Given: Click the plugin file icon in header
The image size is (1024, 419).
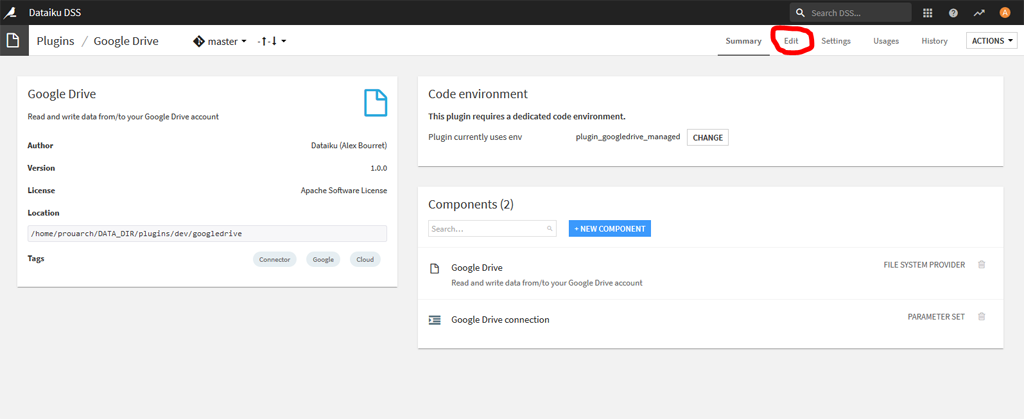Looking at the screenshot, I should (13, 40).
